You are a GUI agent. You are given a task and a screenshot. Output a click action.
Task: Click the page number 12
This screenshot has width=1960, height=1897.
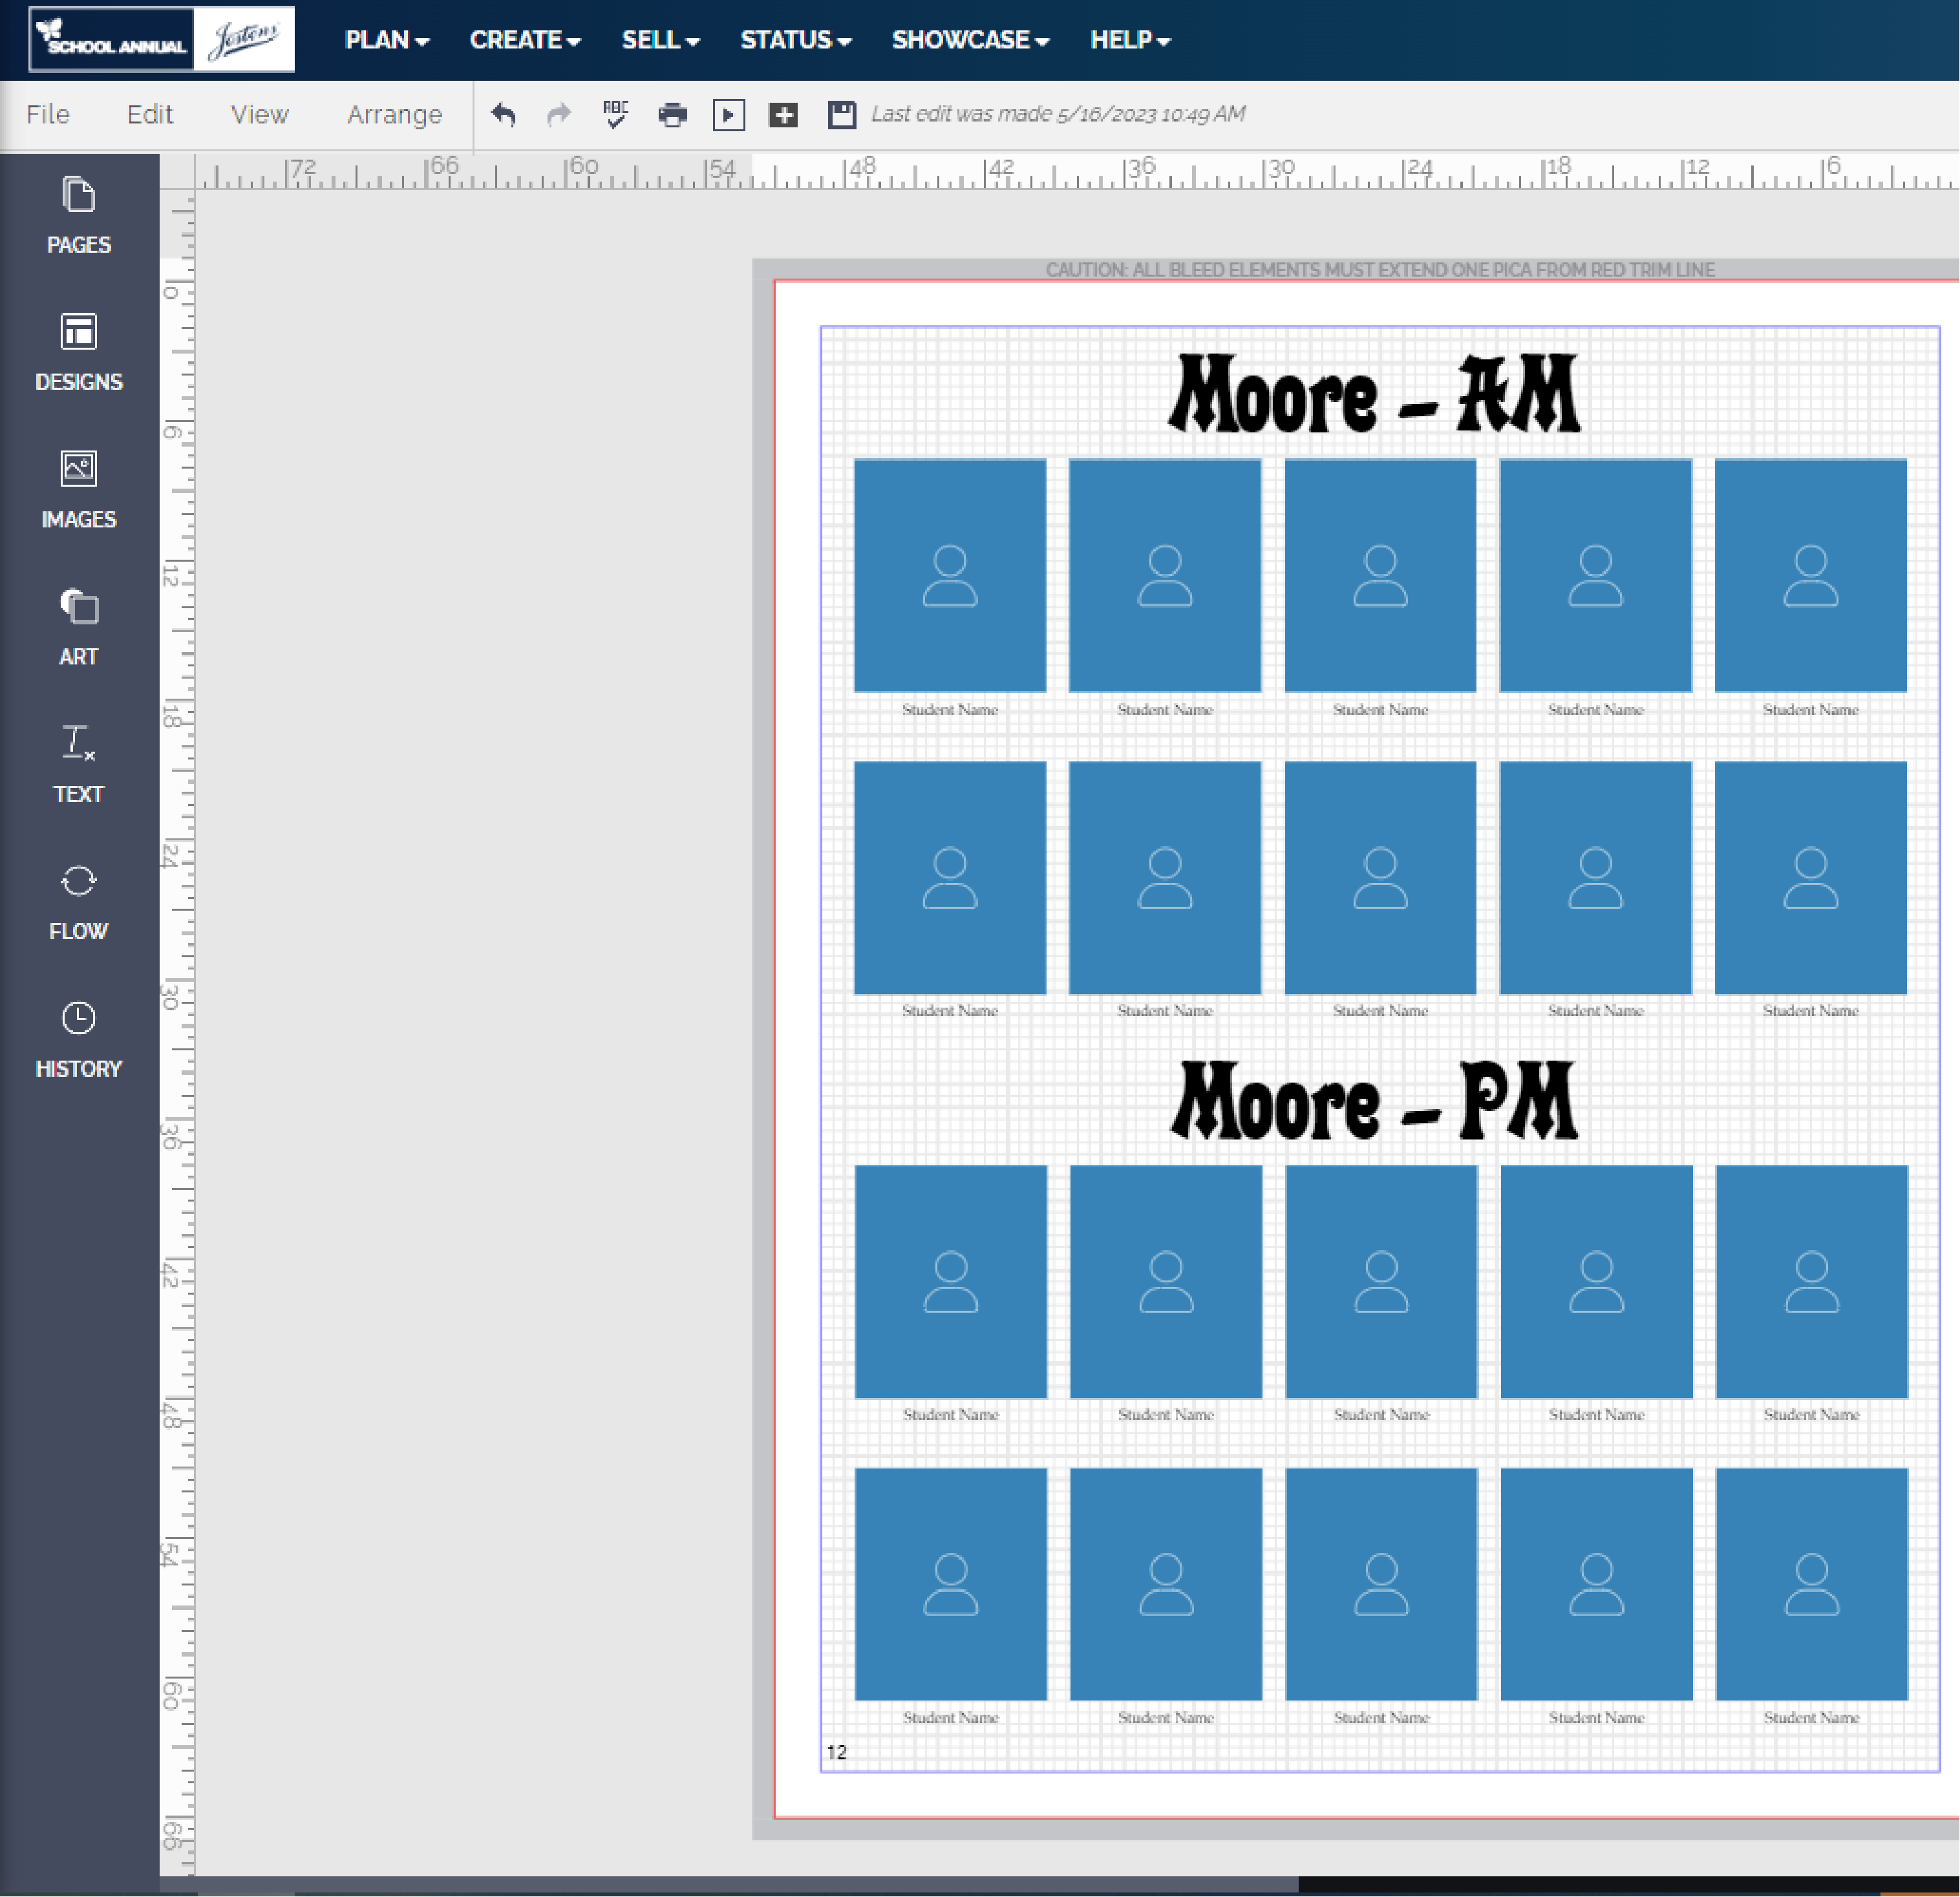(836, 1752)
